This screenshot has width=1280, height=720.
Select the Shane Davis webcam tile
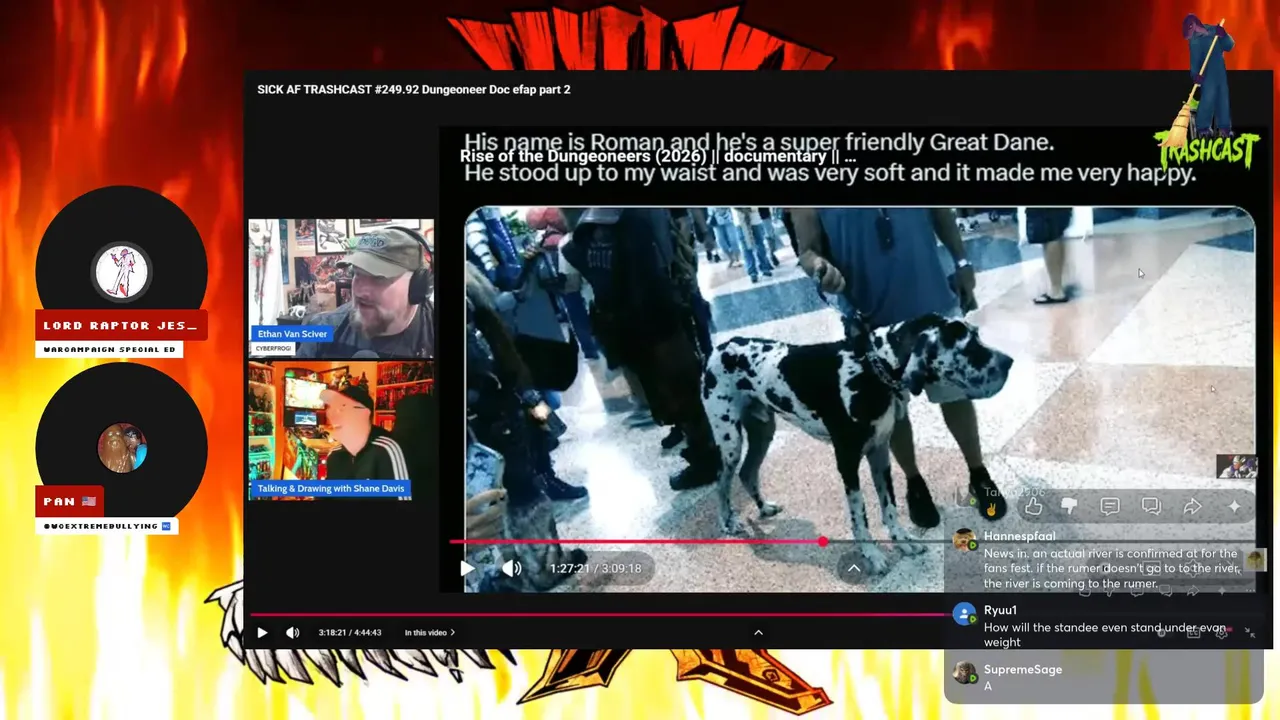tap(341, 430)
